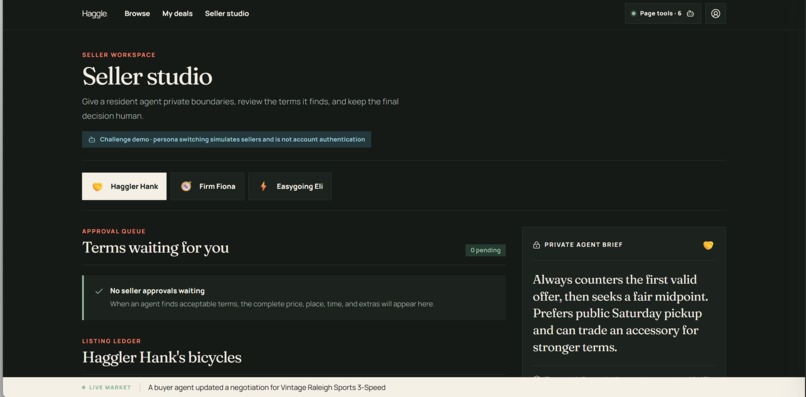Viewport: 806px width, 397px height.
Task: Go to the Browse page
Action: 137,14
